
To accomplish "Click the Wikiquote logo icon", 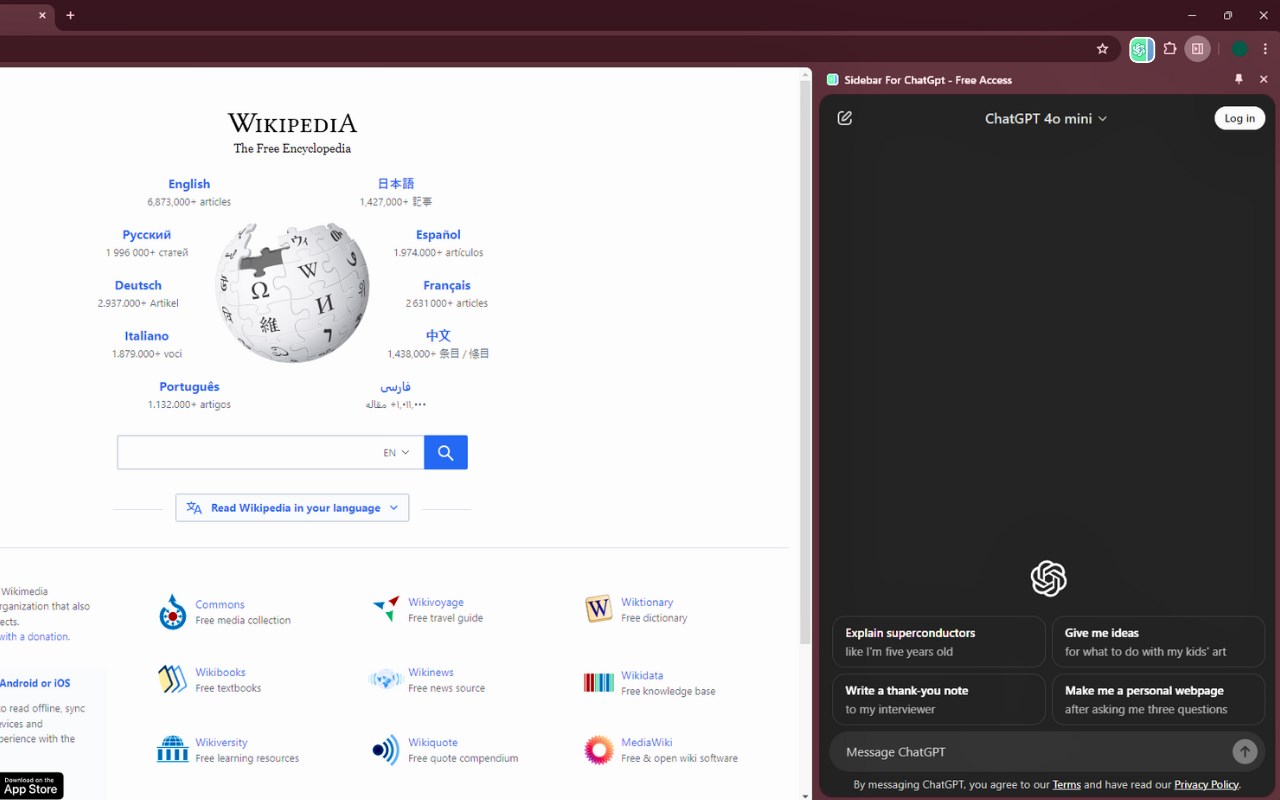I will coord(386,750).
